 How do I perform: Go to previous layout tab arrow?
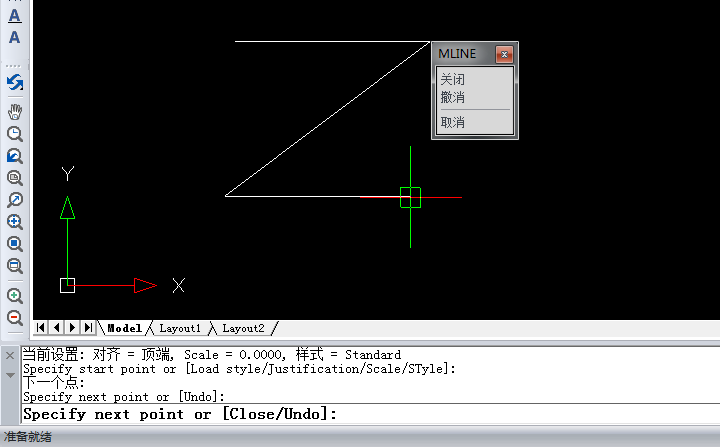(56, 328)
